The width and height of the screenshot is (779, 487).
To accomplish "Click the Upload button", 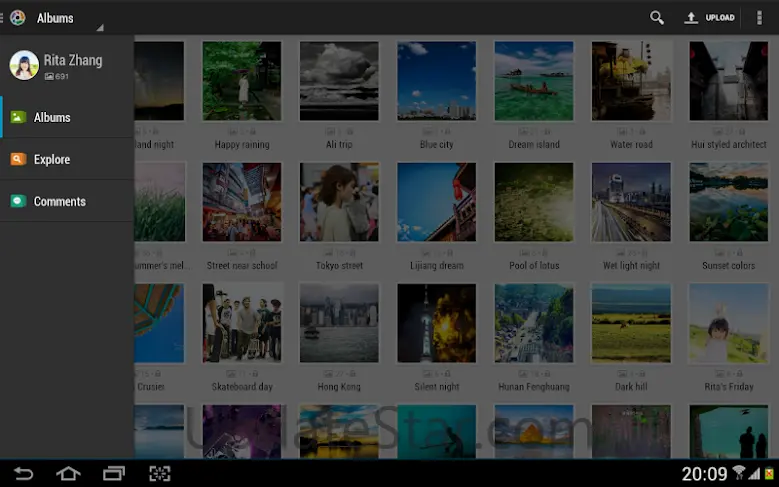I will pos(709,18).
